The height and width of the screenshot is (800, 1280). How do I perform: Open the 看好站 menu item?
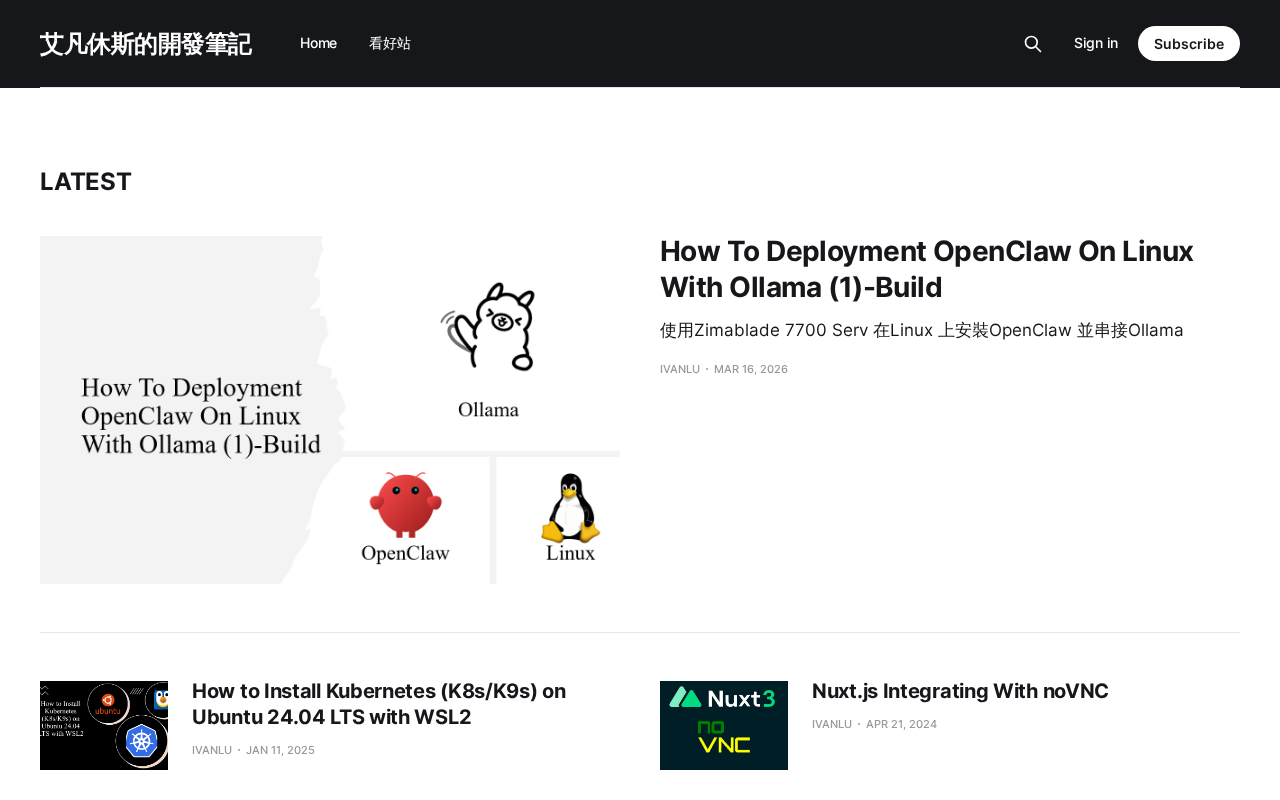pos(390,43)
